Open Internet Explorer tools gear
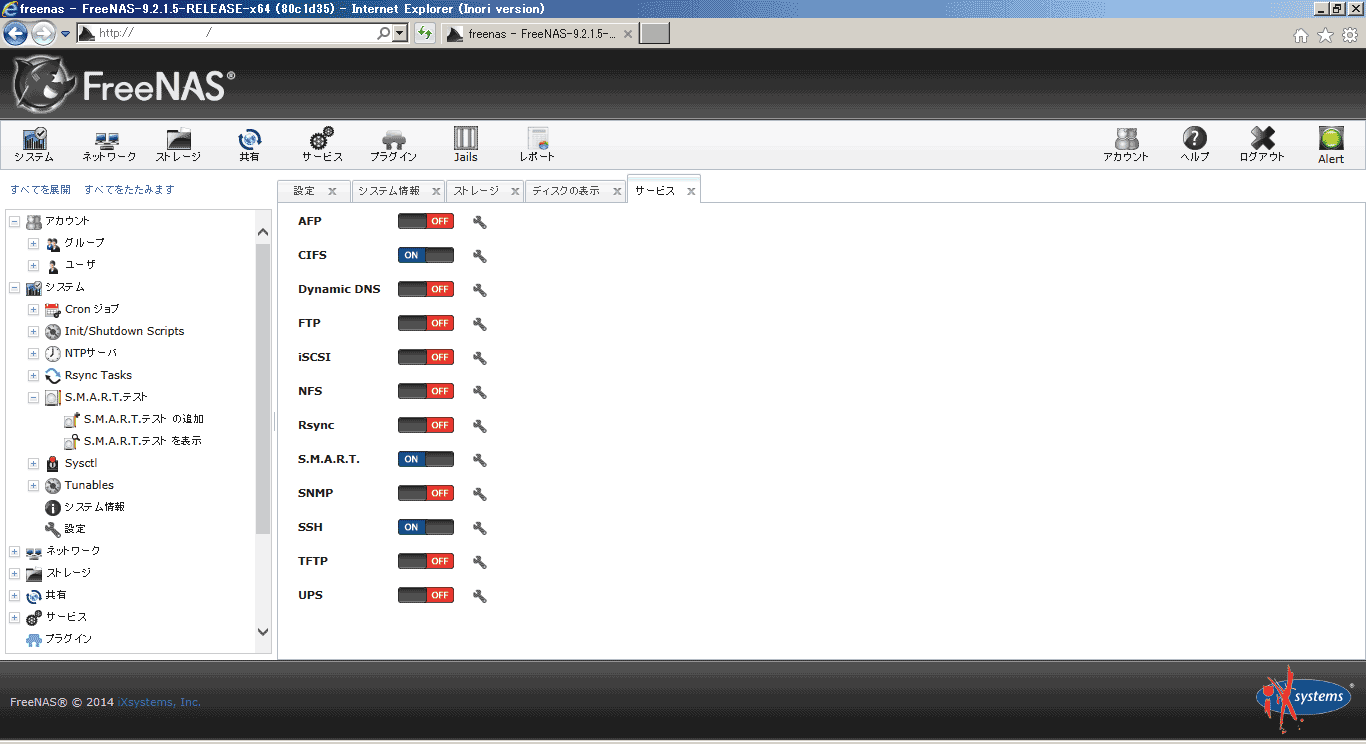 1350,35
